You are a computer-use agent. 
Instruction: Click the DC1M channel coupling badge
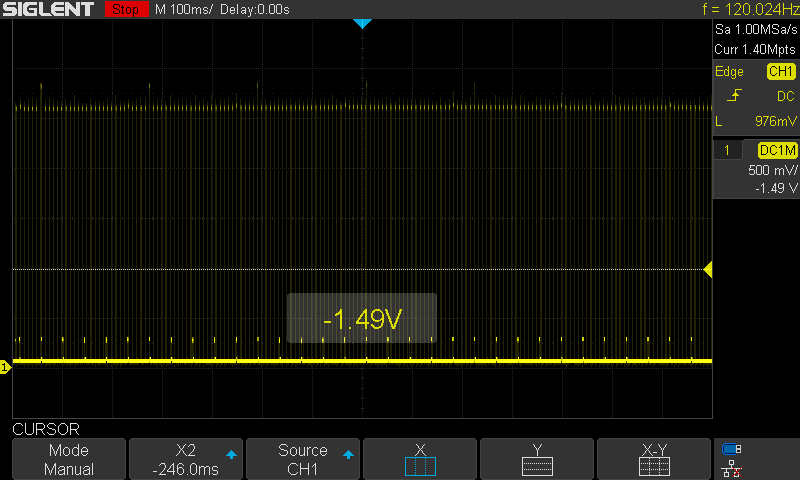(x=777, y=150)
